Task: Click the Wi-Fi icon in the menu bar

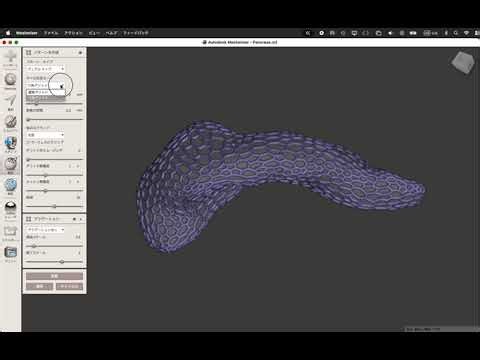Action: pyautogui.click(x=467, y=33)
